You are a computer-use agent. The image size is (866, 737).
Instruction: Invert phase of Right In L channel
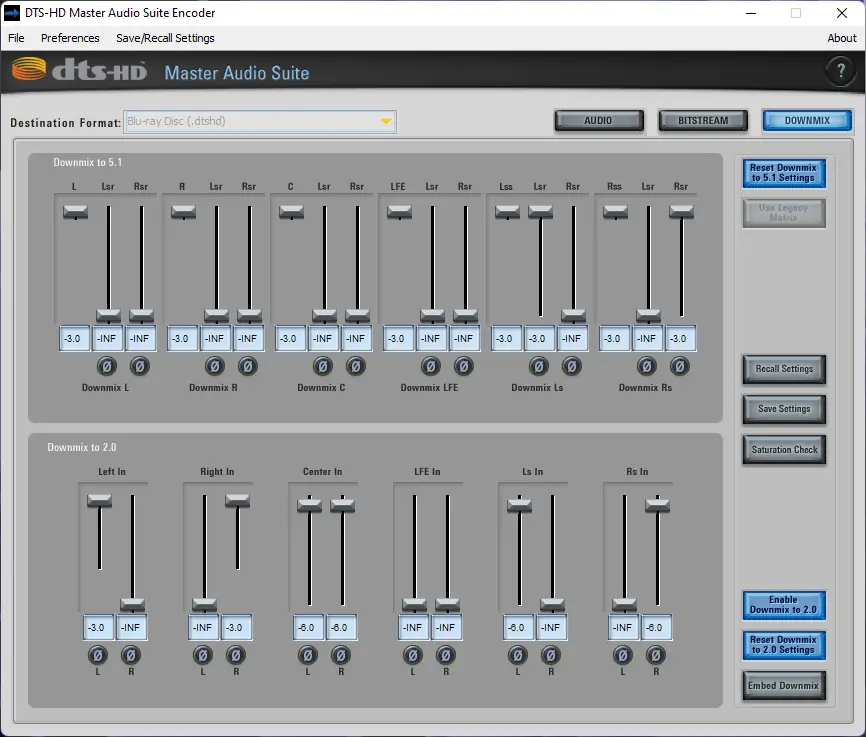(x=203, y=655)
